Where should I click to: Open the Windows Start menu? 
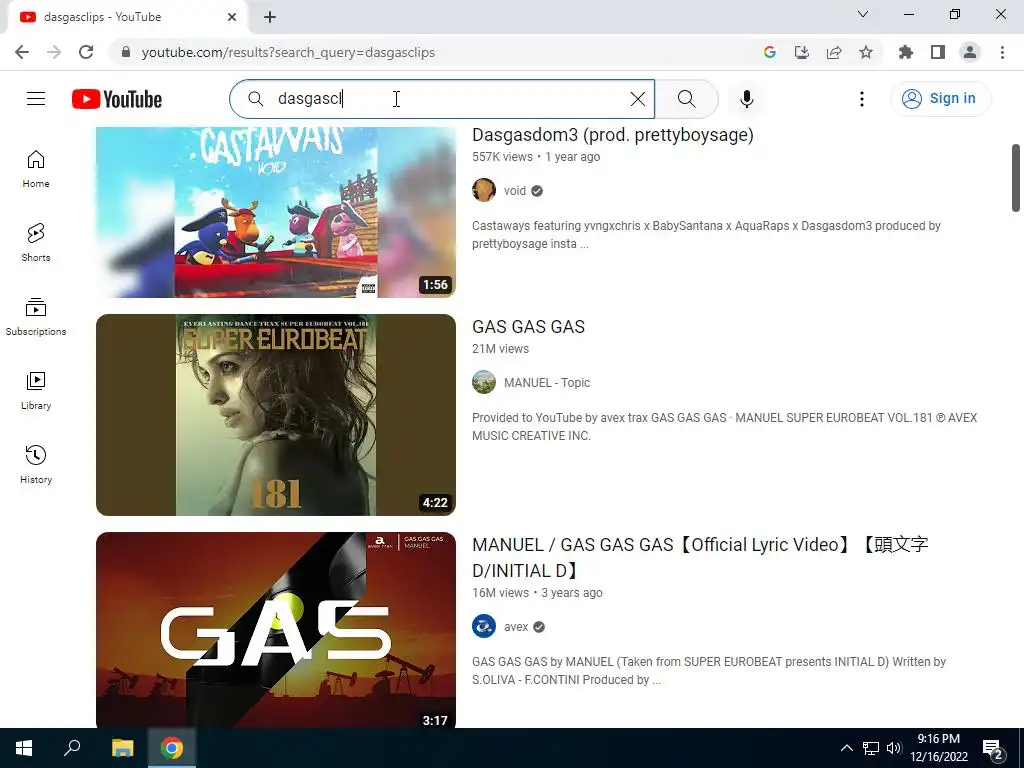[x=24, y=748]
